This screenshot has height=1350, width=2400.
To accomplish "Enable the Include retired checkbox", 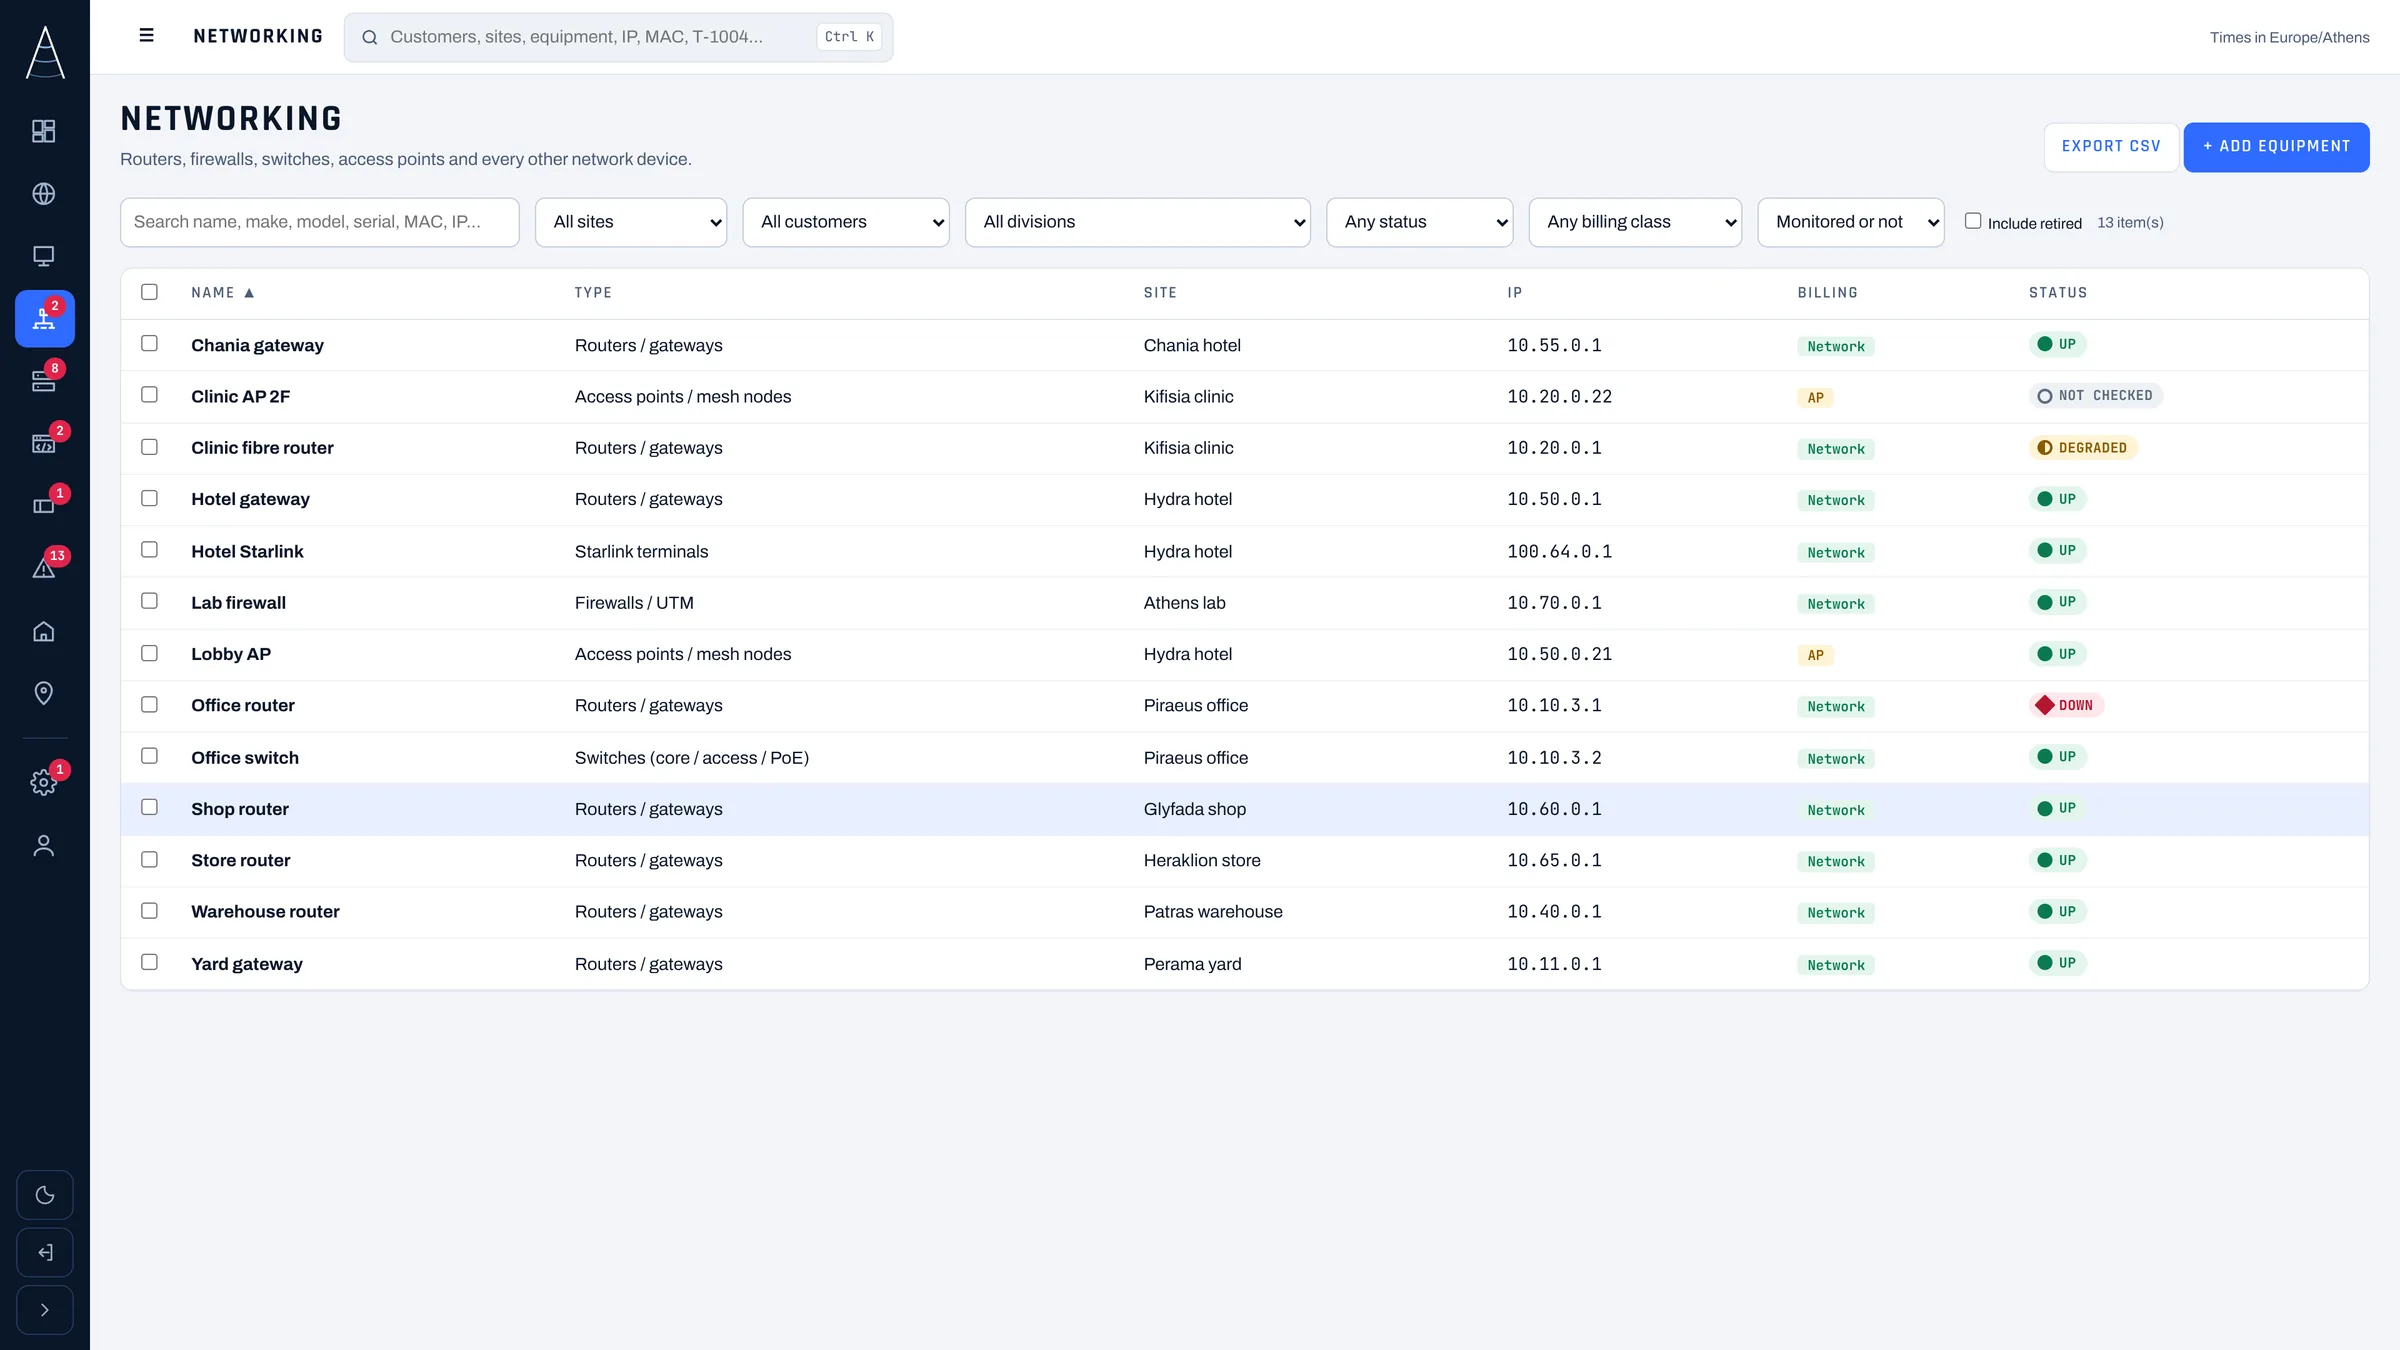I will click(x=1972, y=221).
